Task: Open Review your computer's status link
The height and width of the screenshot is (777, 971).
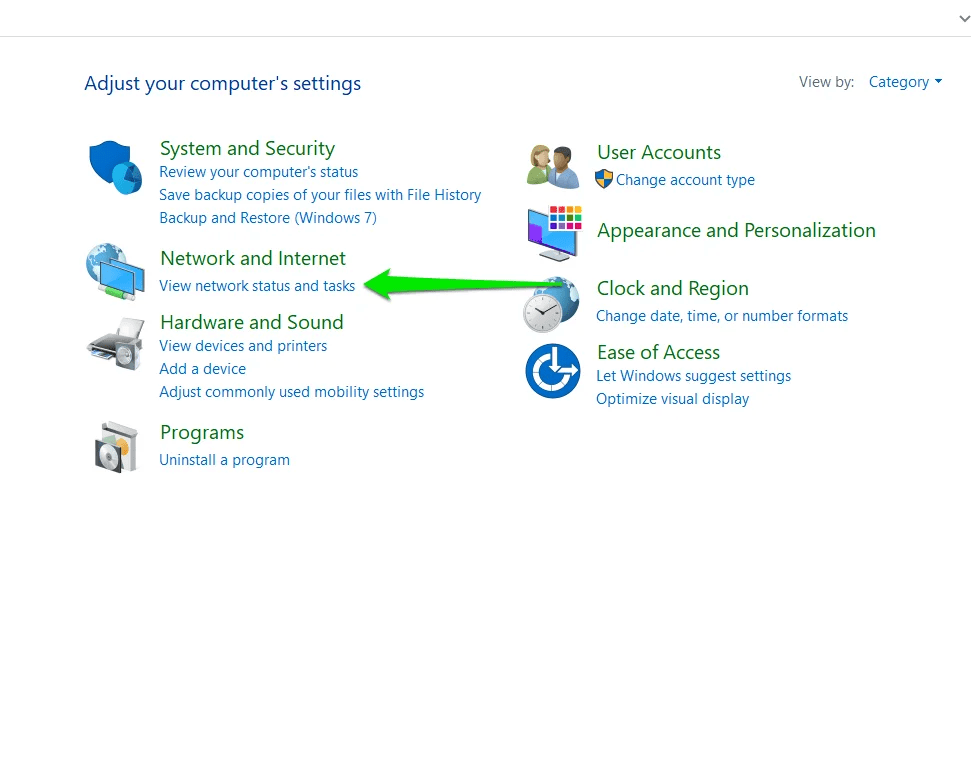Action: click(x=258, y=172)
